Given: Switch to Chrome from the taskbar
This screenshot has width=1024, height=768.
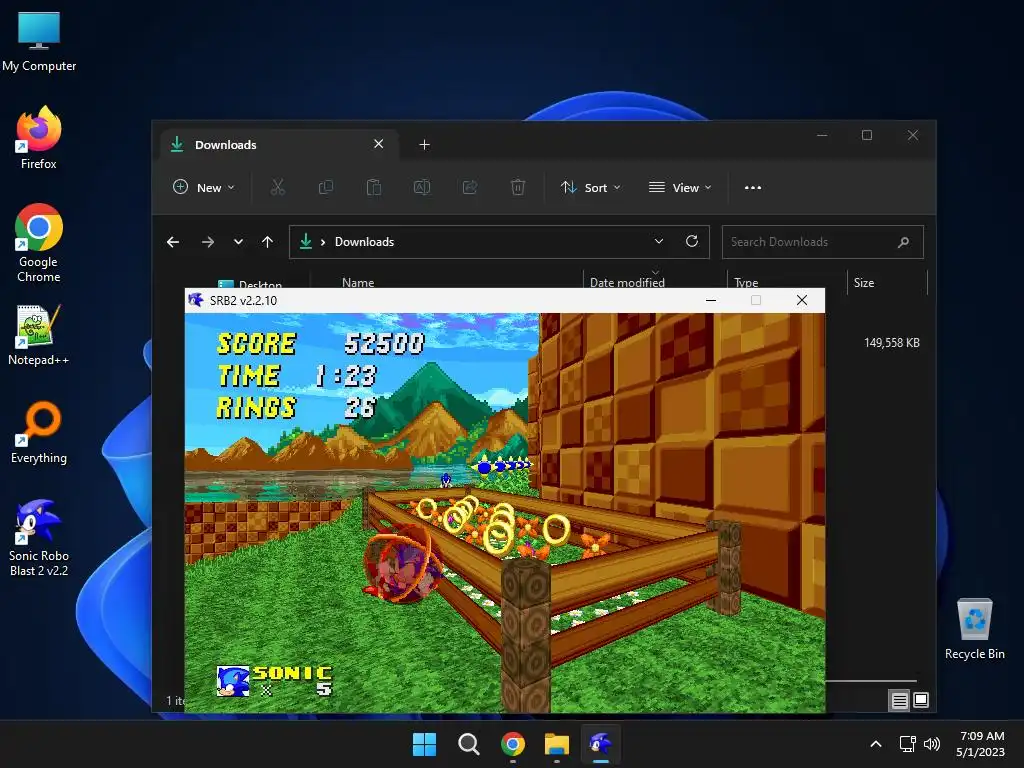Looking at the screenshot, I should 513,744.
